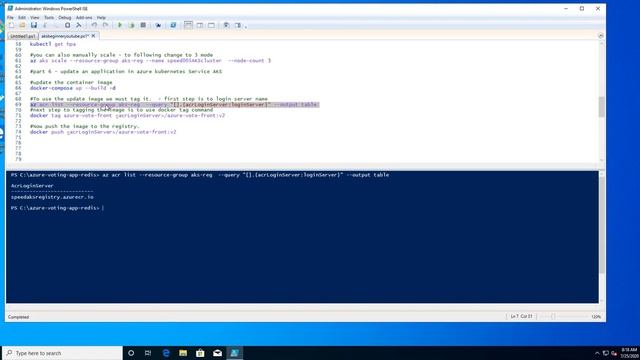Open the toolbar overflow options arrow
Image resolution: width=640 pixels, height=360 pixels.
click(246, 27)
